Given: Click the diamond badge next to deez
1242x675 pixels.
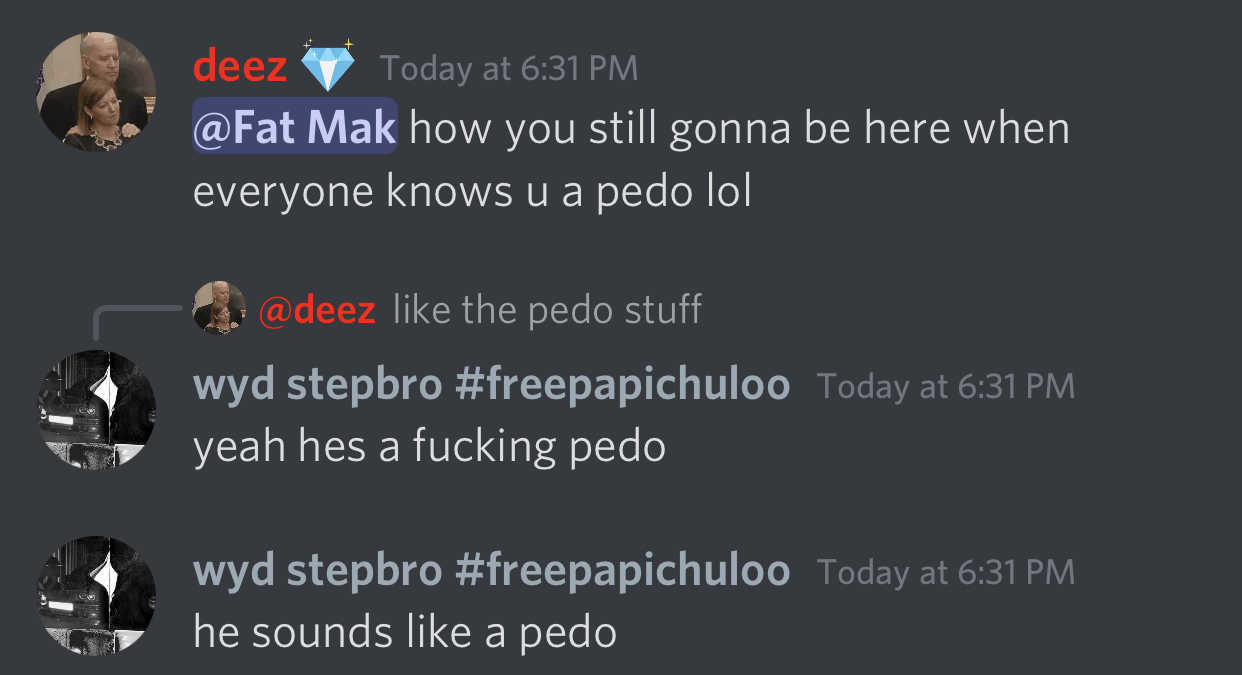Looking at the screenshot, I should (x=329, y=65).
